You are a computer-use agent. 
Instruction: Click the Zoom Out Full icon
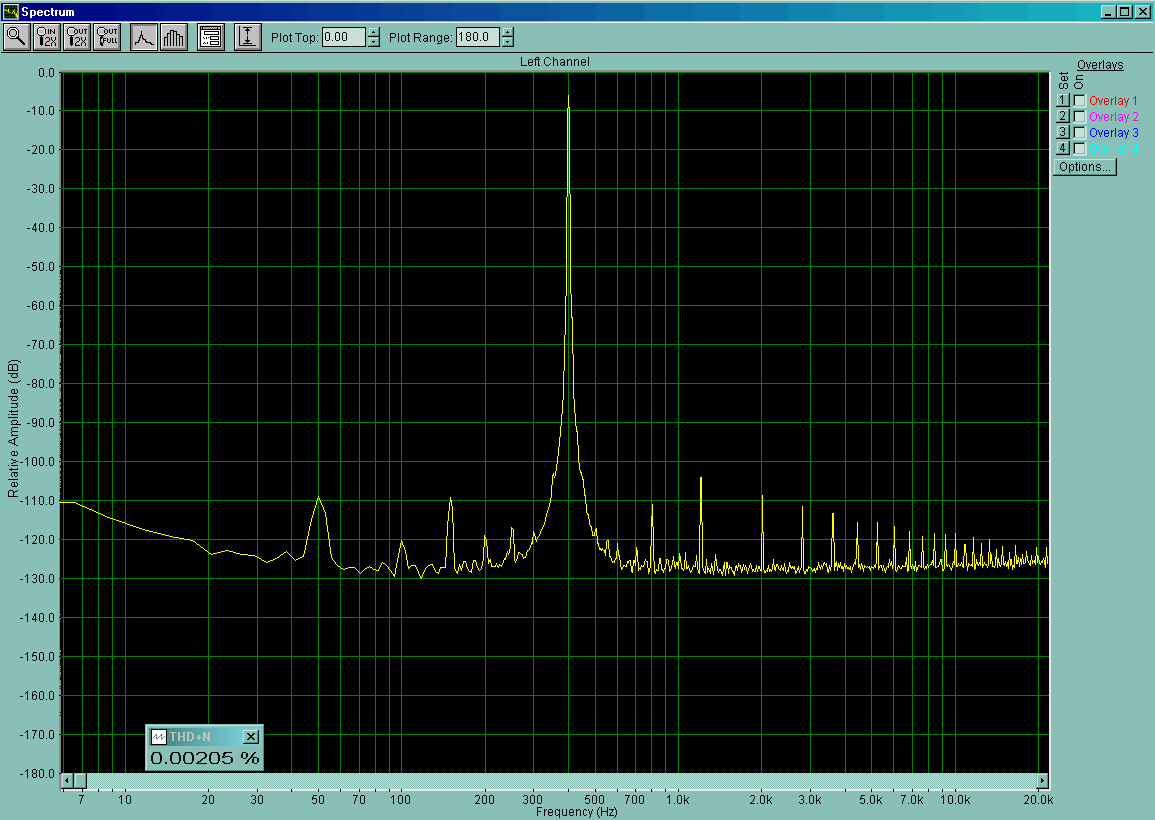[108, 37]
